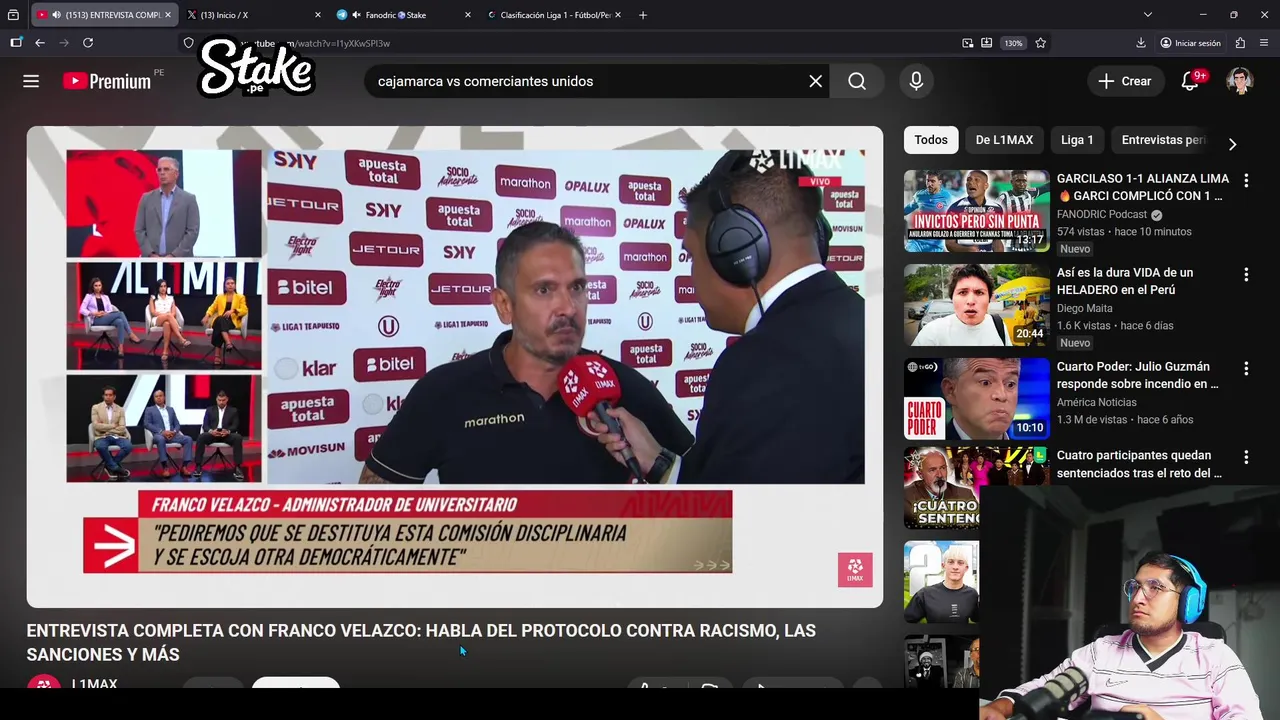The width and height of the screenshot is (1280, 720).
Task: Mute audio on the YouTube tab
Action: pos(56,15)
